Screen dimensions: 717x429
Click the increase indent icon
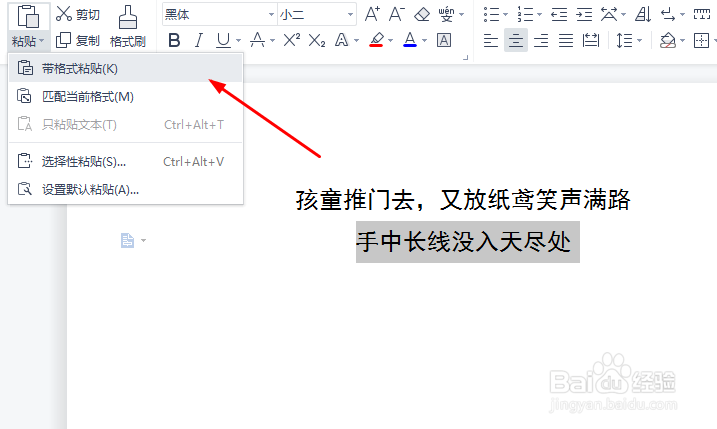click(x=584, y=15)
